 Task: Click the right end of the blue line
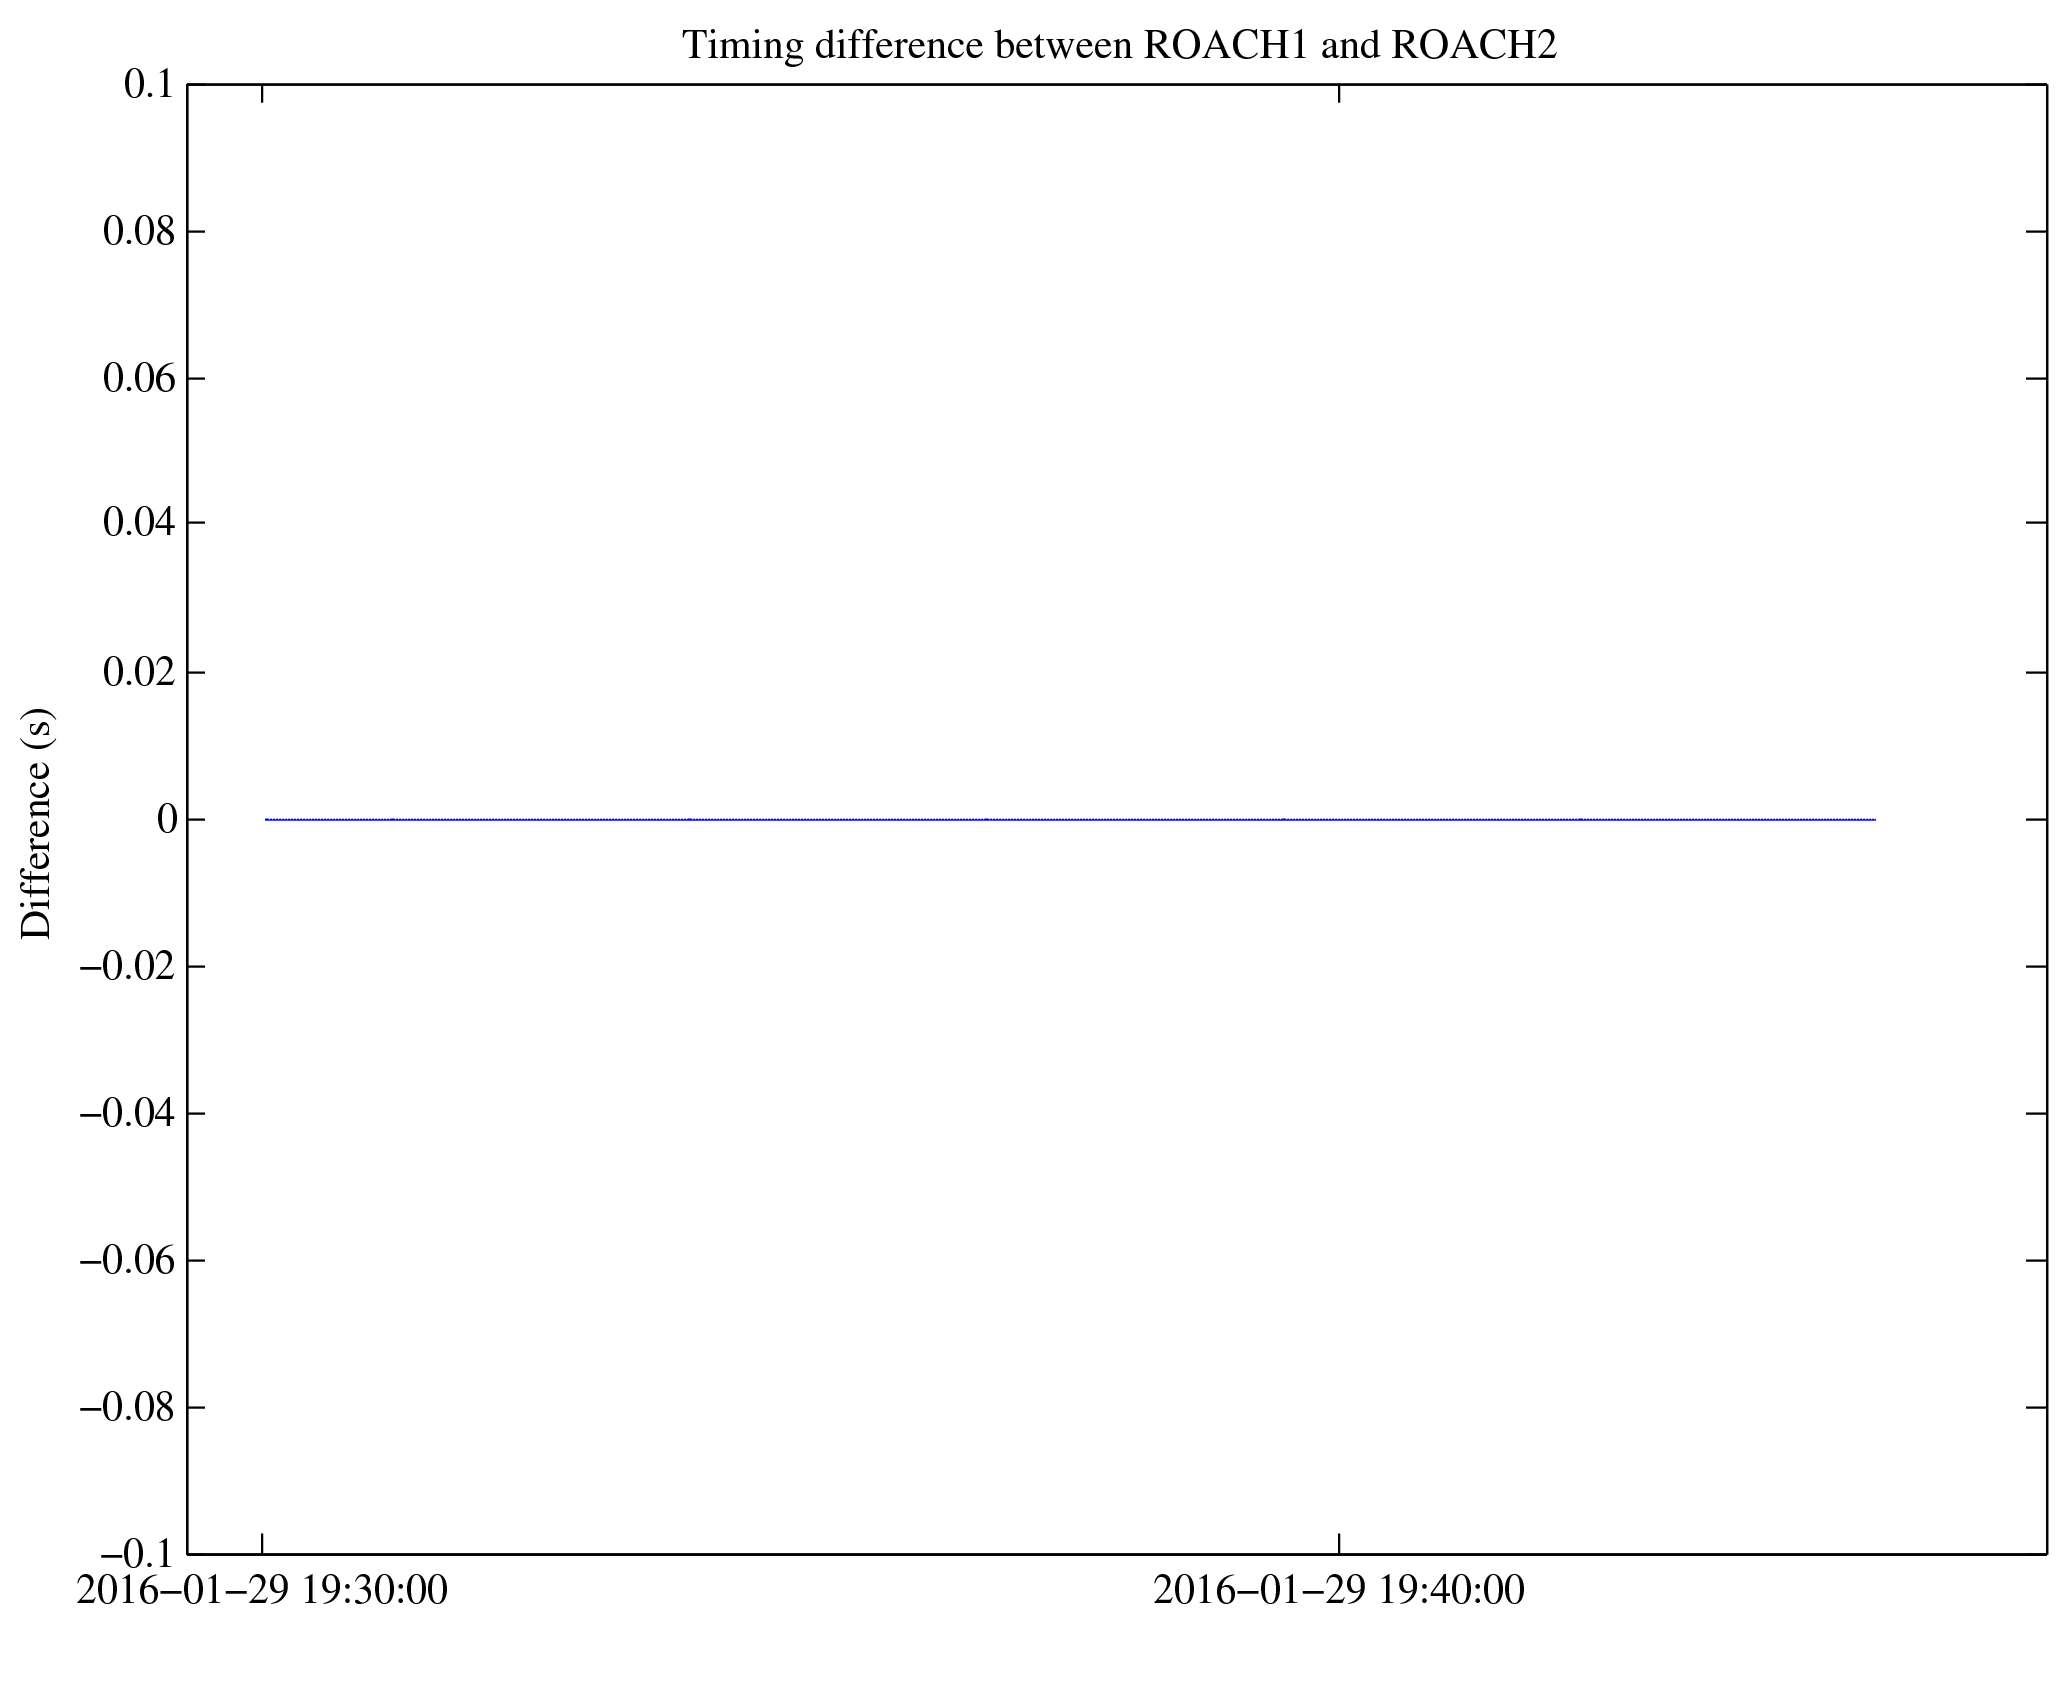[1874, 820]
